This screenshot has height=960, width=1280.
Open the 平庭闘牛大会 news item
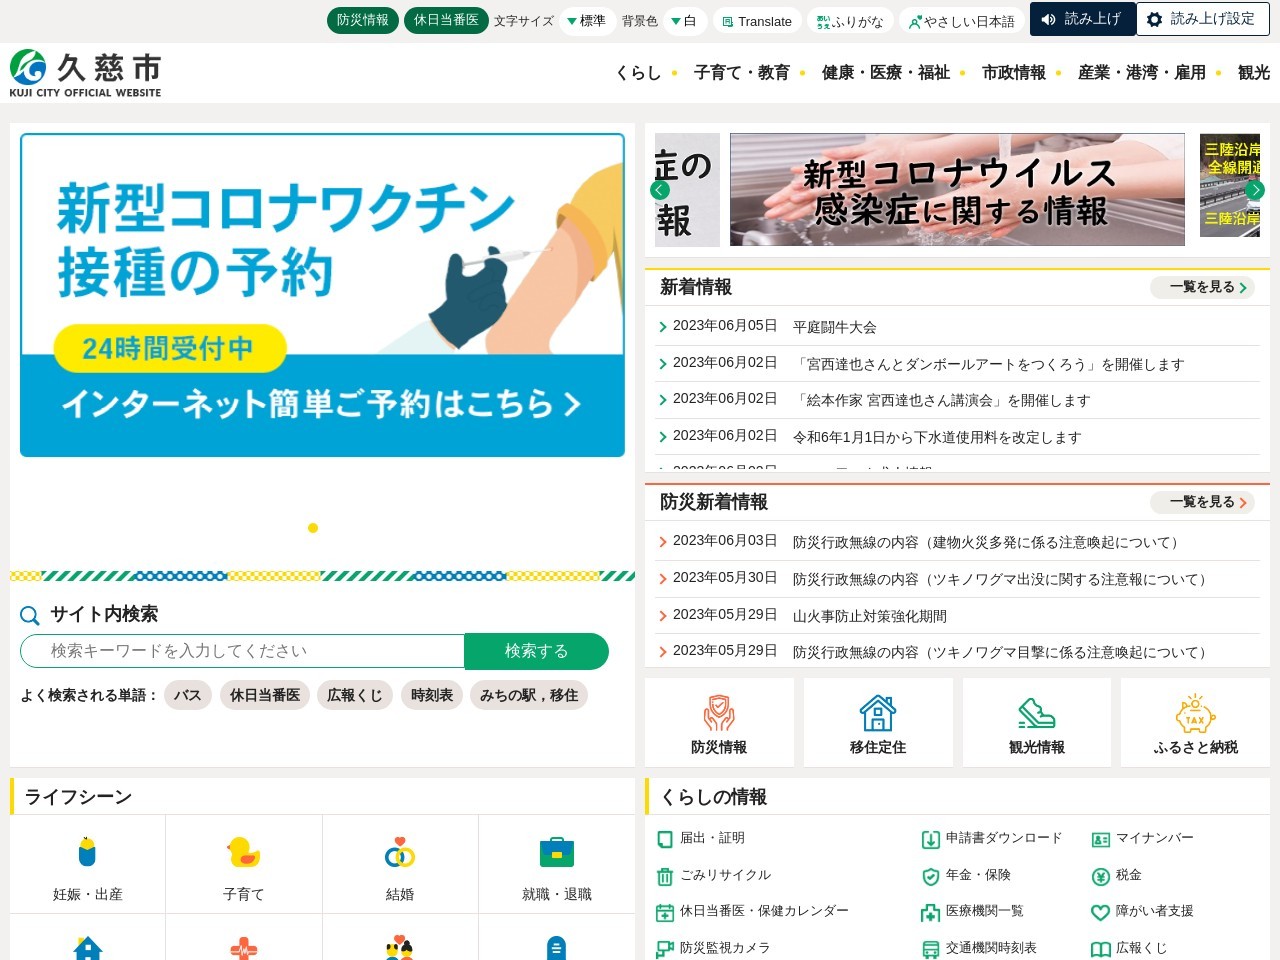[x=834, y=327]
